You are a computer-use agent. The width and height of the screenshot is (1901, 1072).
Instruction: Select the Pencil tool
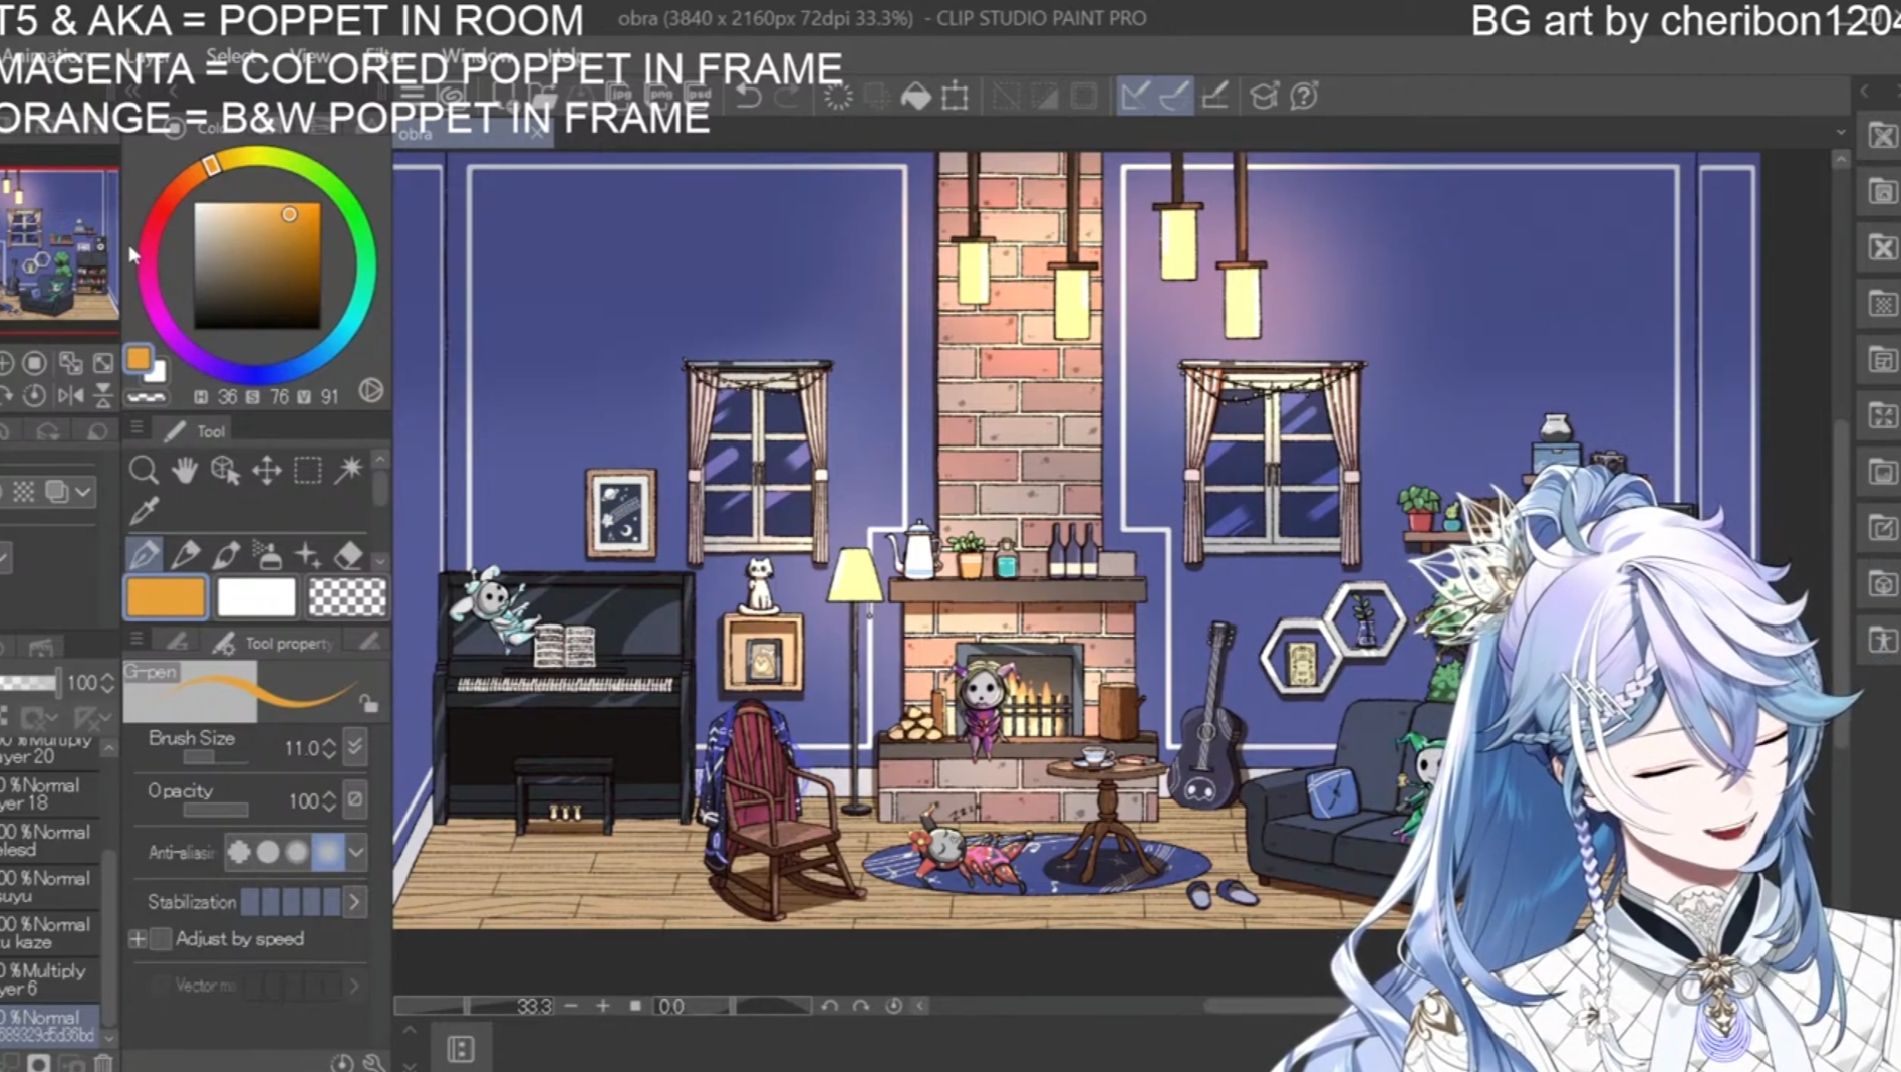tap(185, 554)
